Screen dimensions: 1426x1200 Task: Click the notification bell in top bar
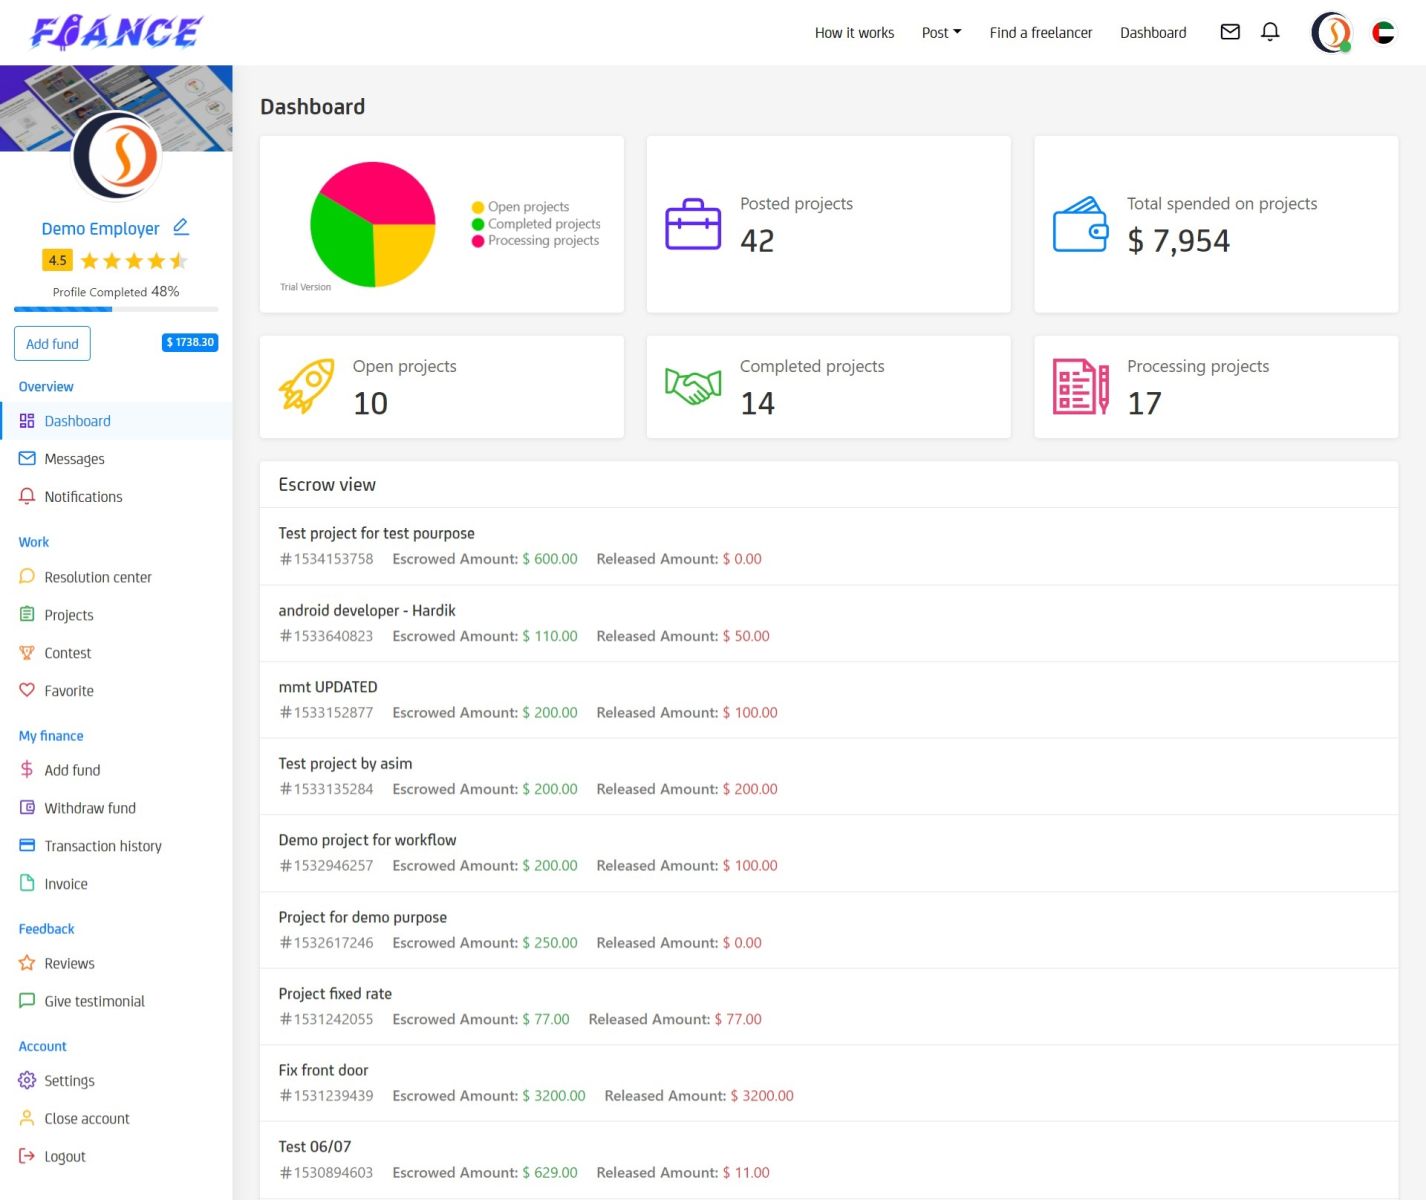pos(1270,32)
